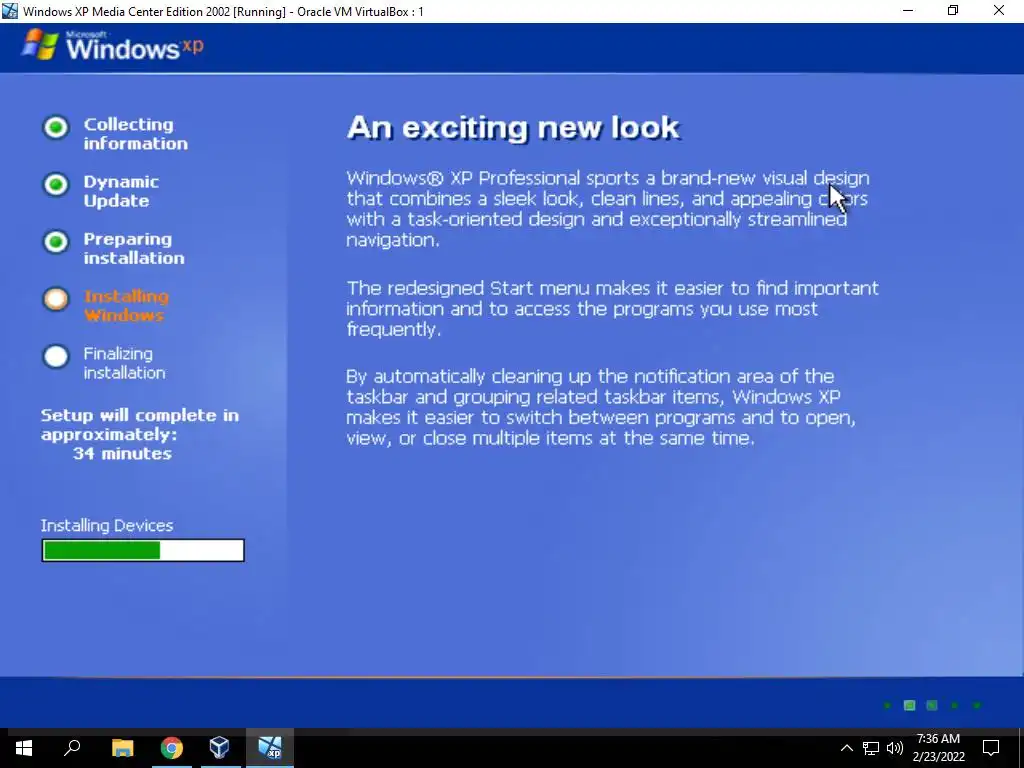Click the Installing Devices progress bar
Image resolution: width=1024 pixels, height=768 pixels.
point(143,551)
